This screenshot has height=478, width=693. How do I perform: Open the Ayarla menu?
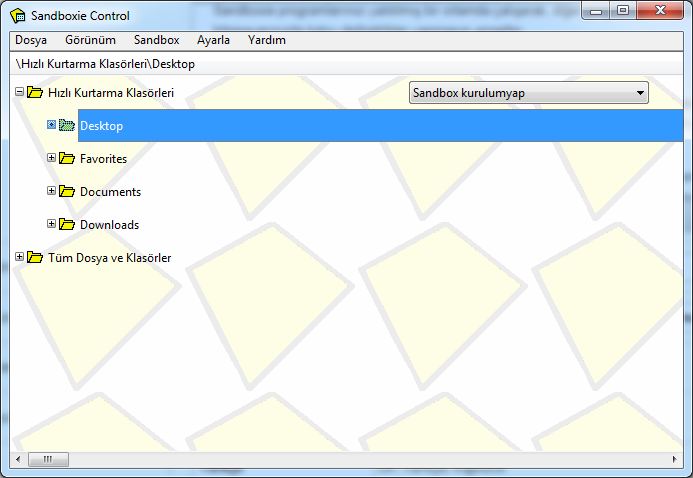click(213, 40)
